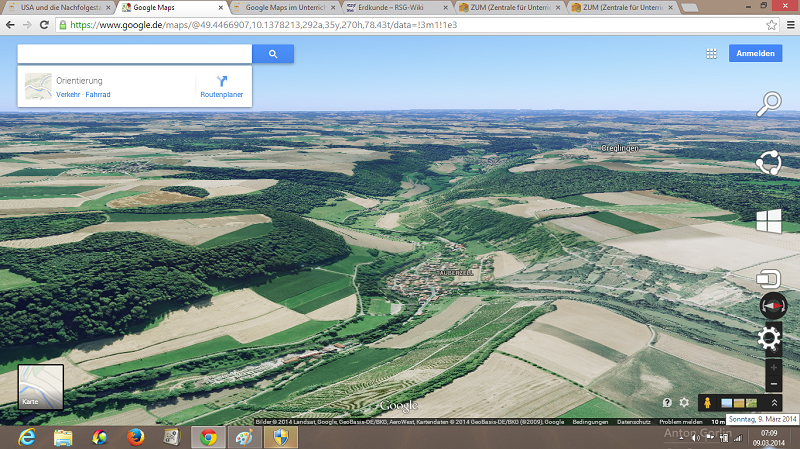
Task: Click the browser forward arrow
Action: [x=27, y=24]
